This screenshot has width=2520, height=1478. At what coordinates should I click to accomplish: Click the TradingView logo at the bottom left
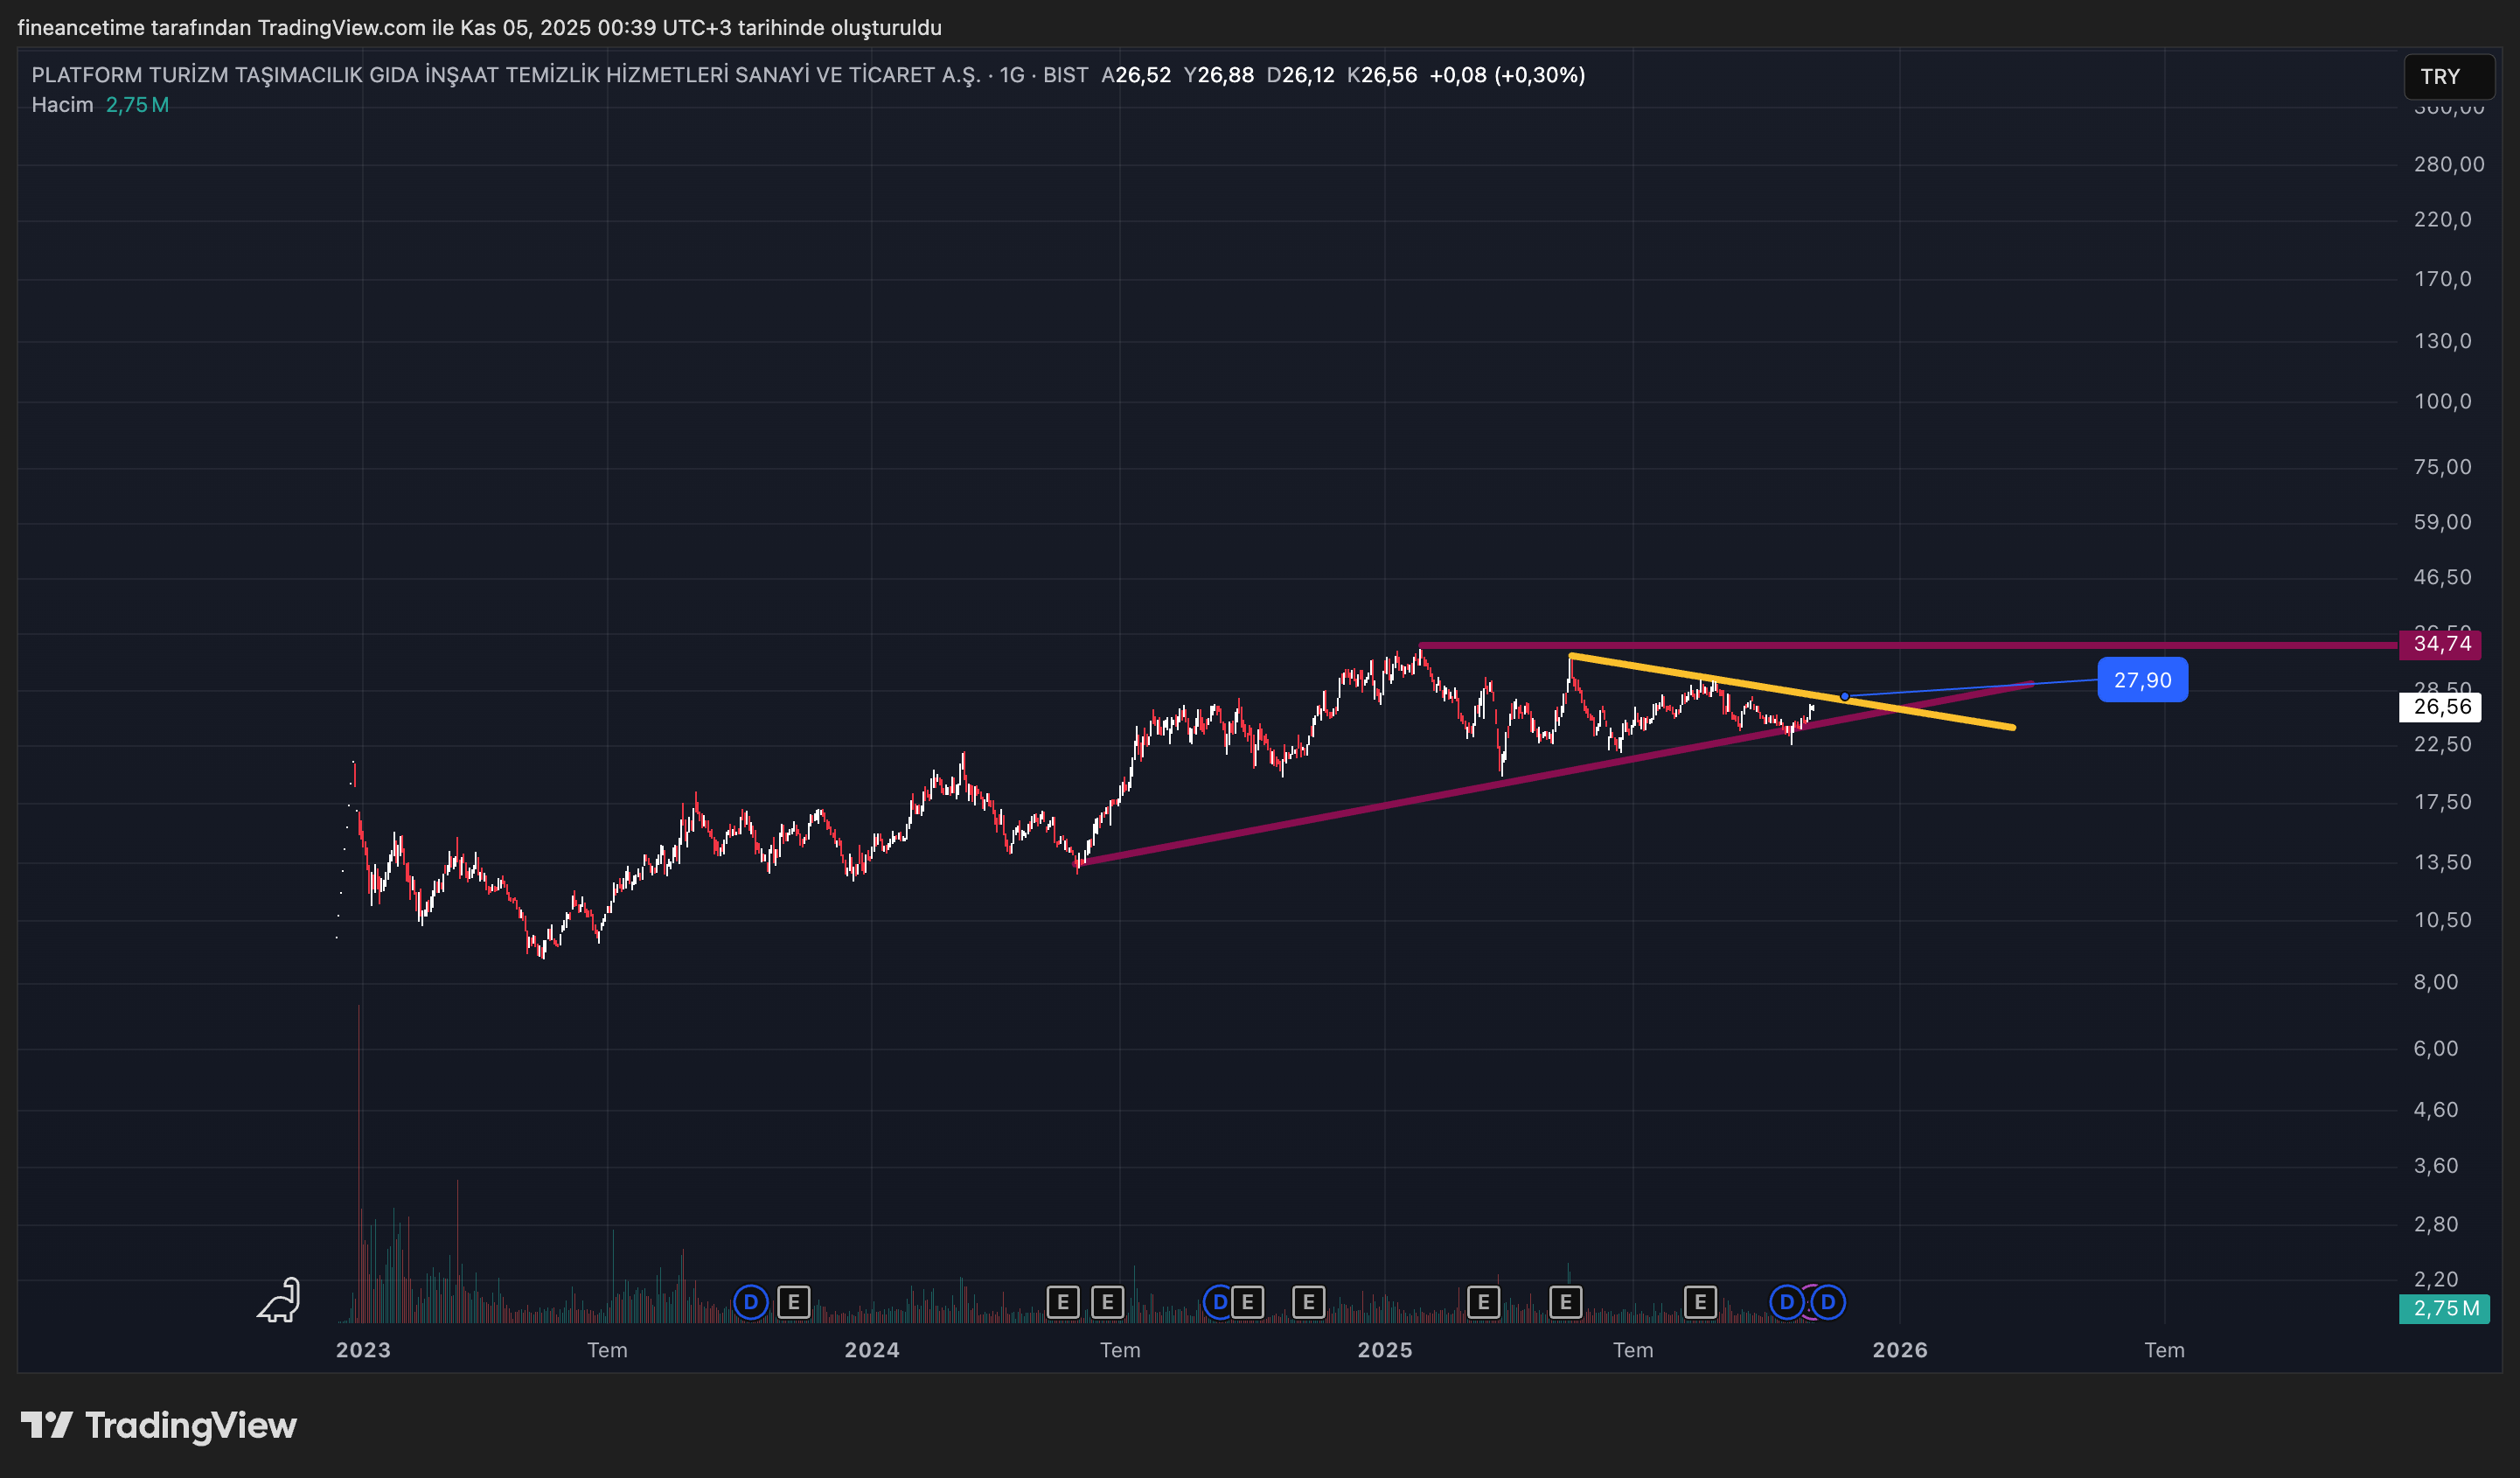[159, 1425]
